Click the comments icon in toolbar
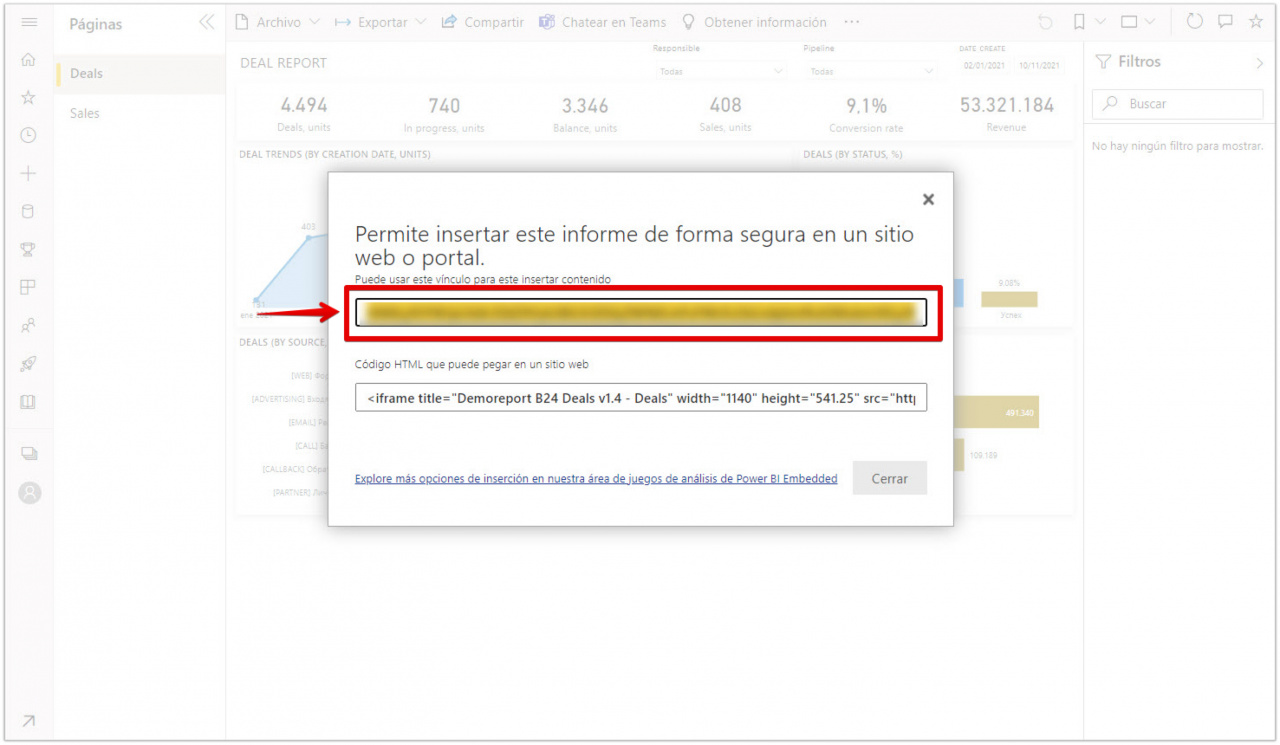This screenshot has height=745, width=1280. click(x=1225, y=22)
